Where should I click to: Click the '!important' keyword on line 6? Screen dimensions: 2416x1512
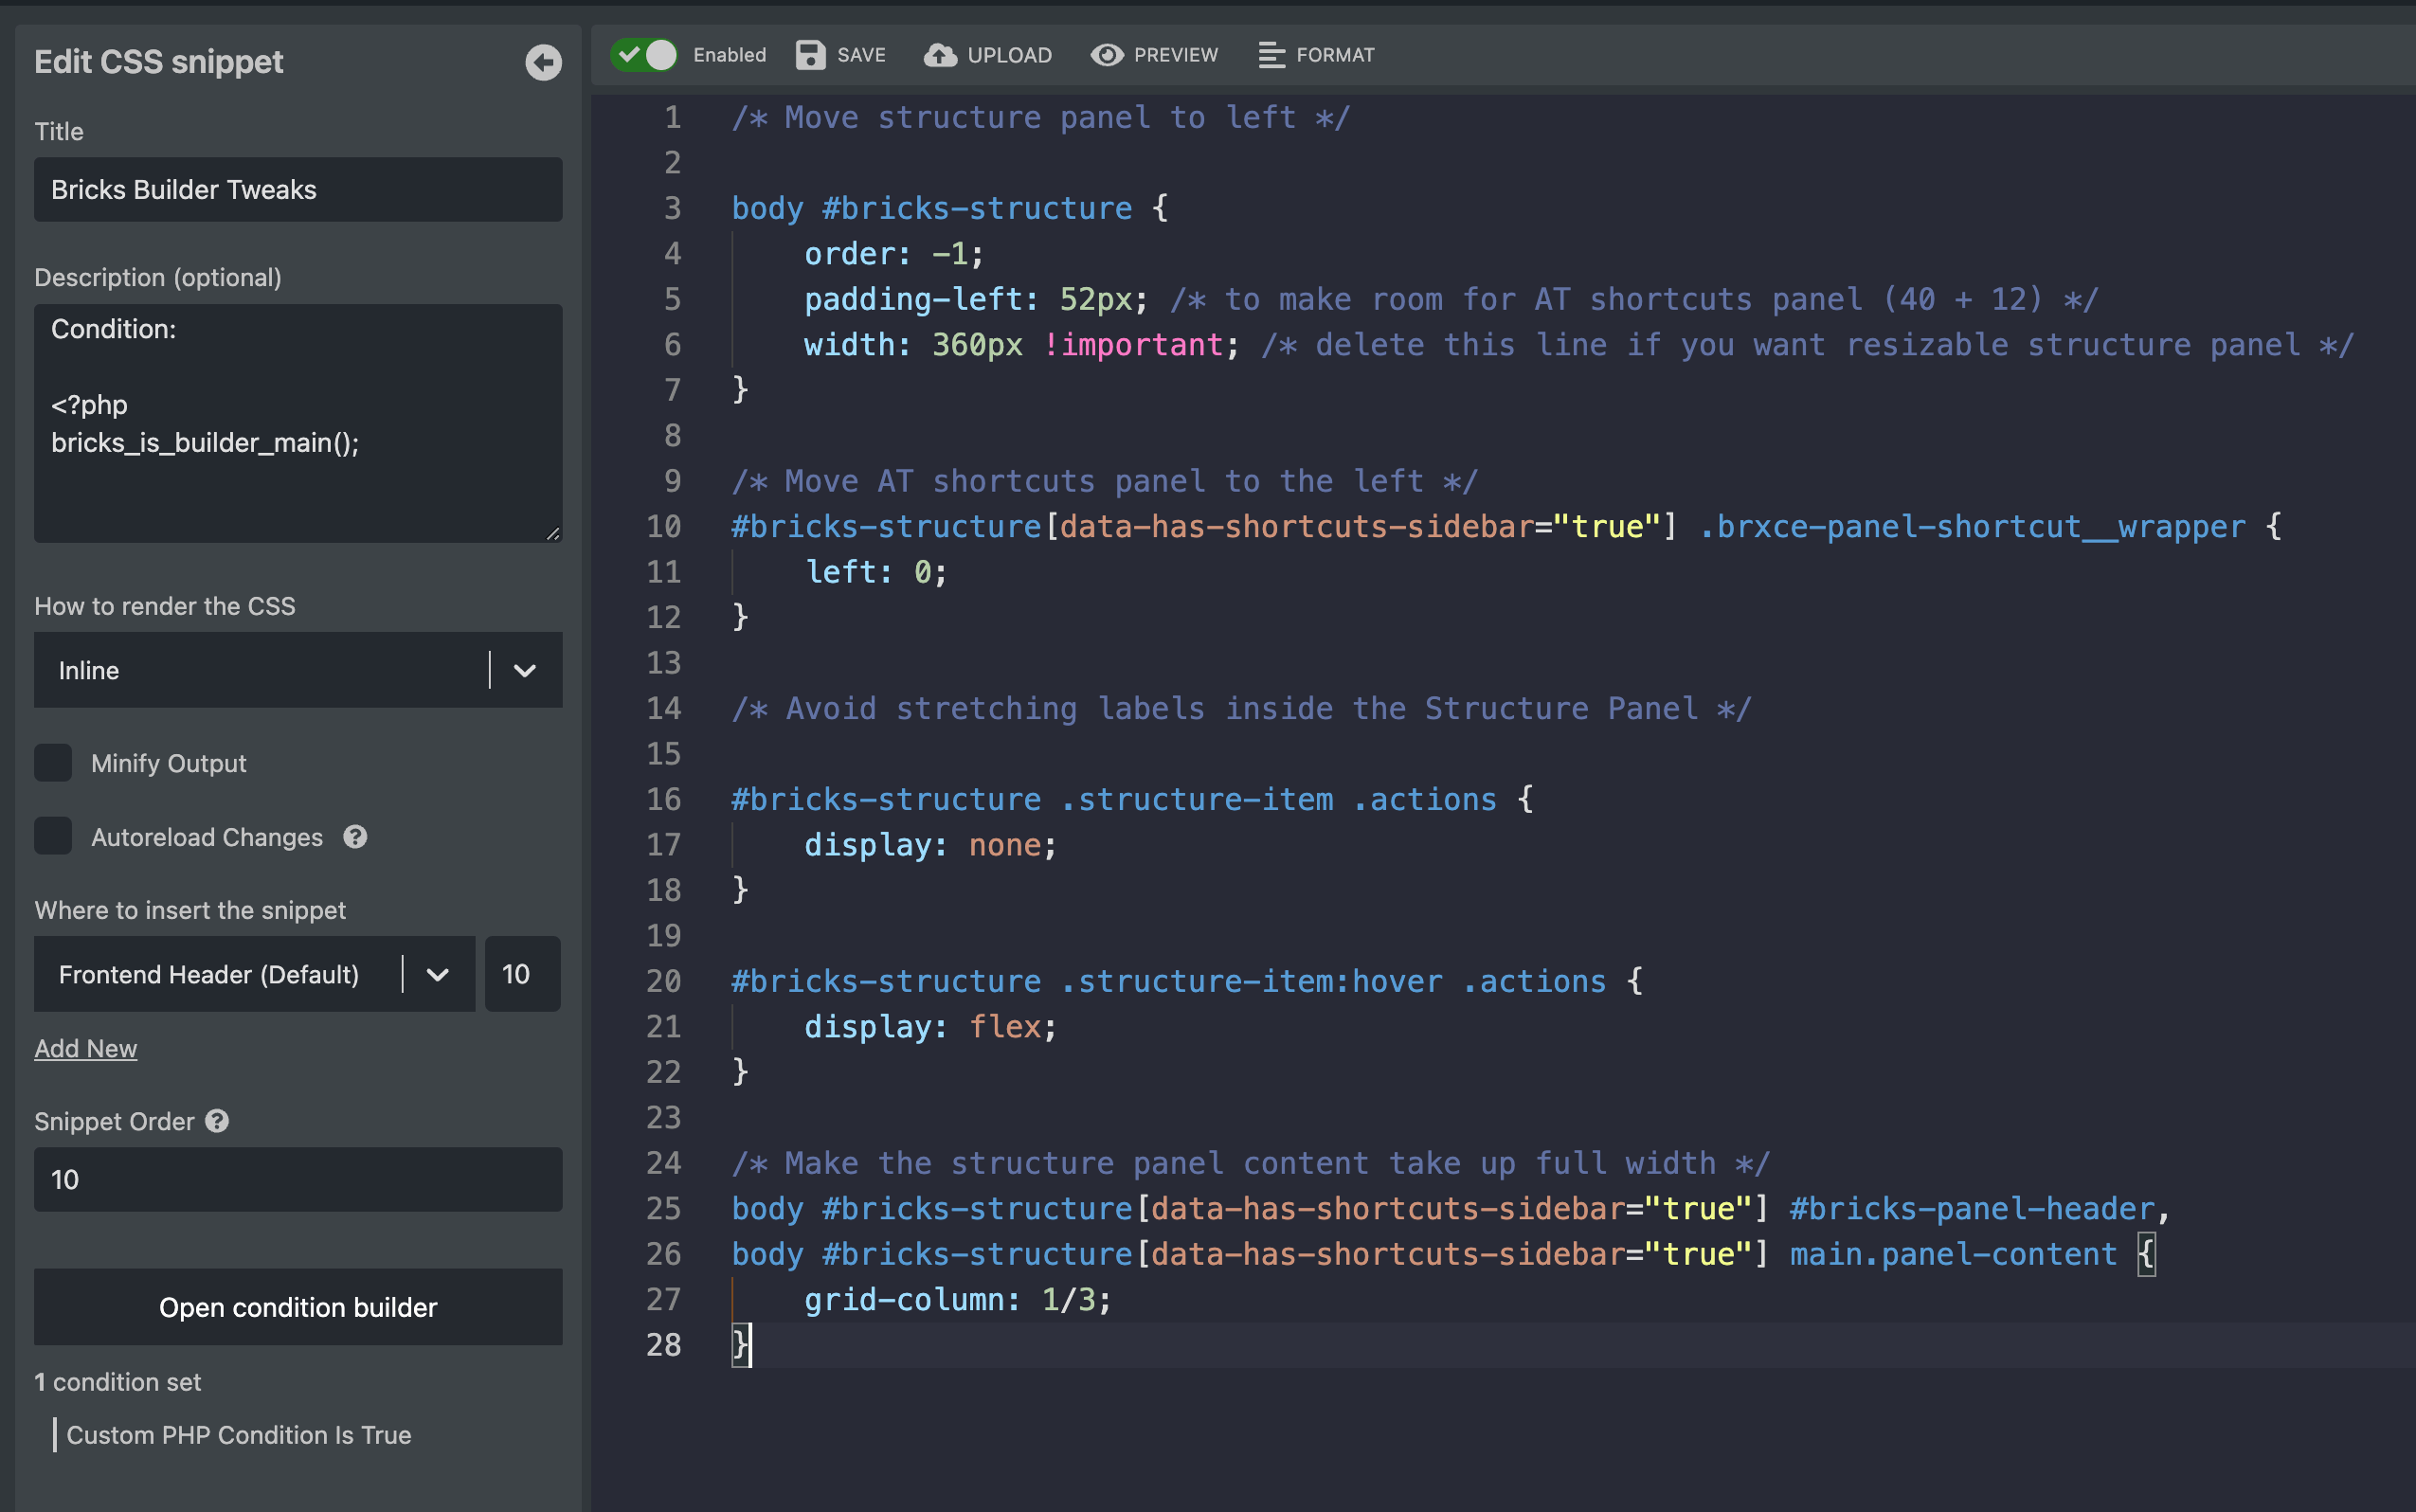[x=1133, y=345]
